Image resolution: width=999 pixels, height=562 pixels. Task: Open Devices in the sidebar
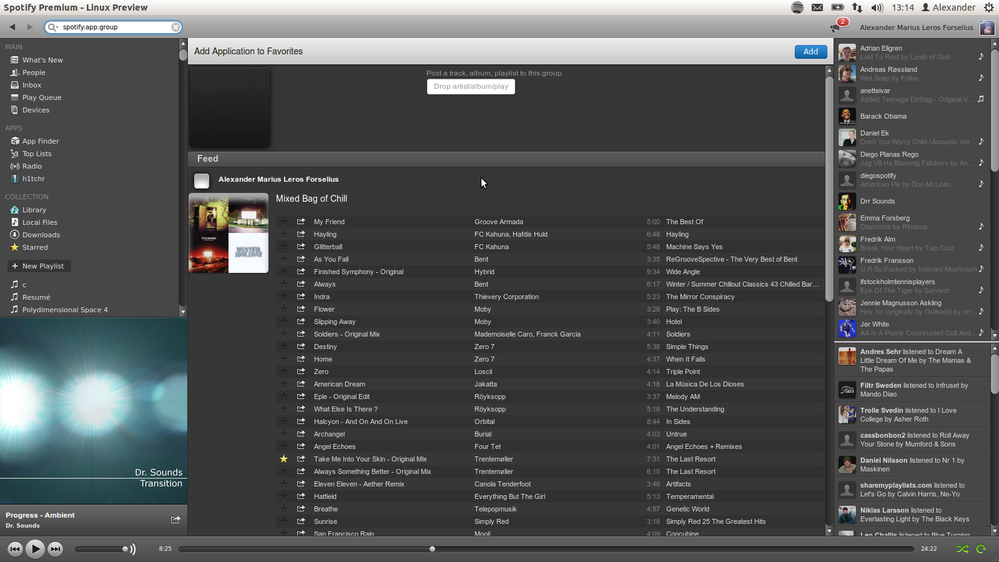[x=35, y=110]
